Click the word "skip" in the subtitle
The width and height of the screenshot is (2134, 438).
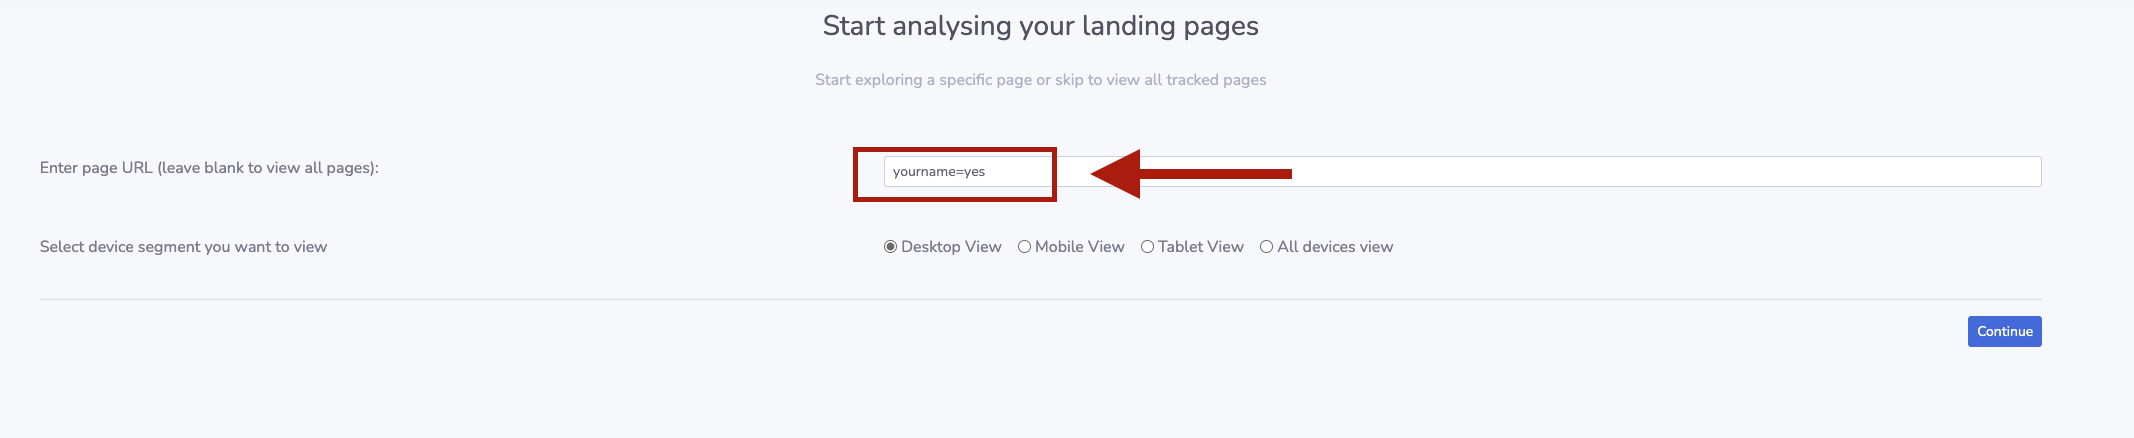click(1069, 80)
